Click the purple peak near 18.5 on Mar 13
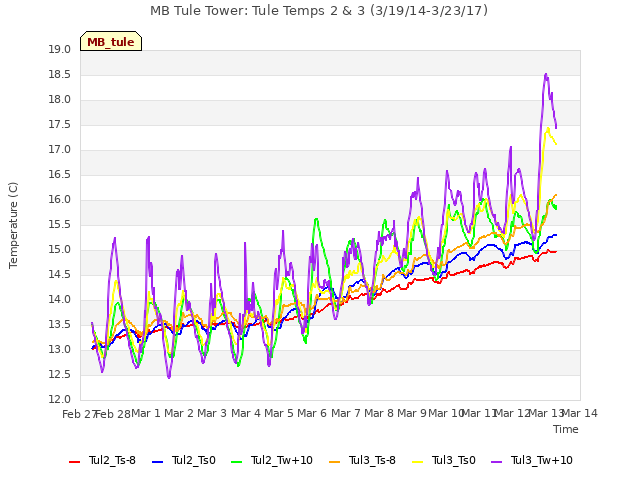 tap(546, 75)
